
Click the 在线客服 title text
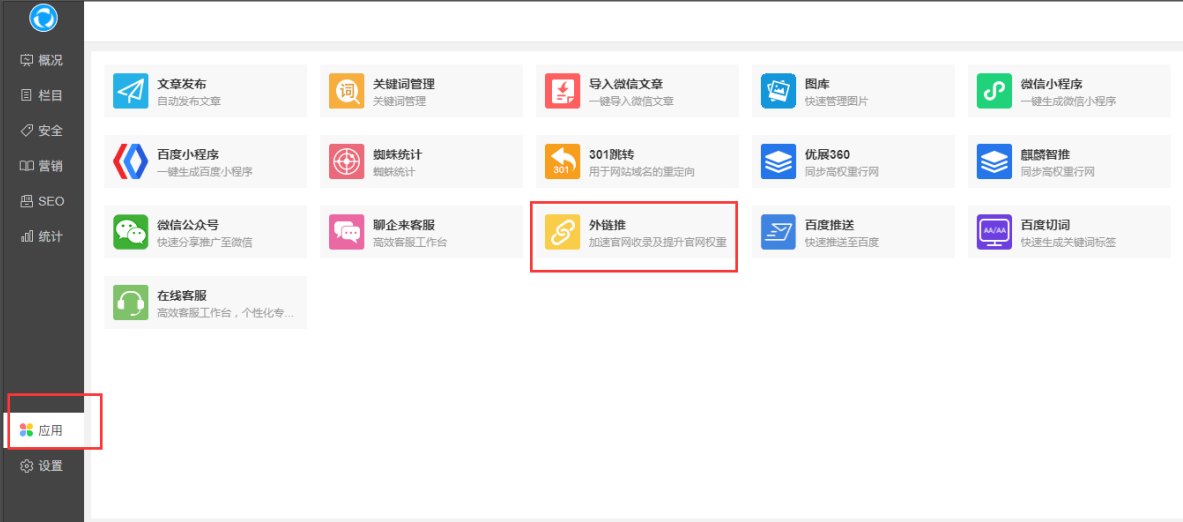[182, 296]
